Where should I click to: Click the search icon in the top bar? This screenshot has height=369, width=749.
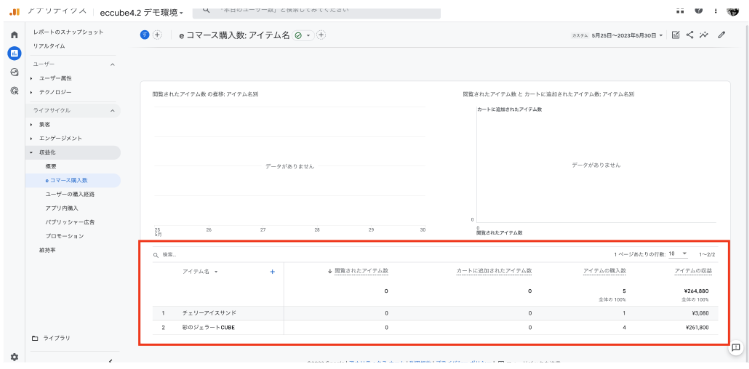pos(207,10)
